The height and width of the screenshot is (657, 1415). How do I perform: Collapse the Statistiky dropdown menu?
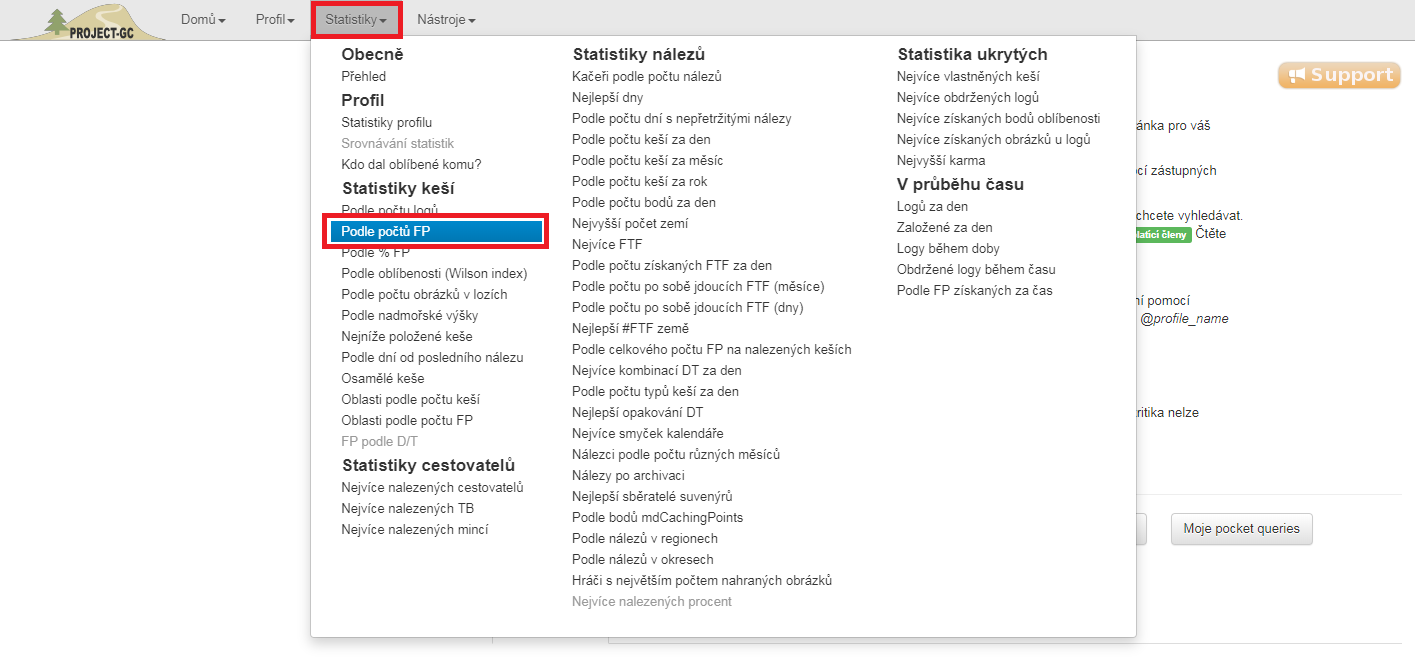pos(356,20)
